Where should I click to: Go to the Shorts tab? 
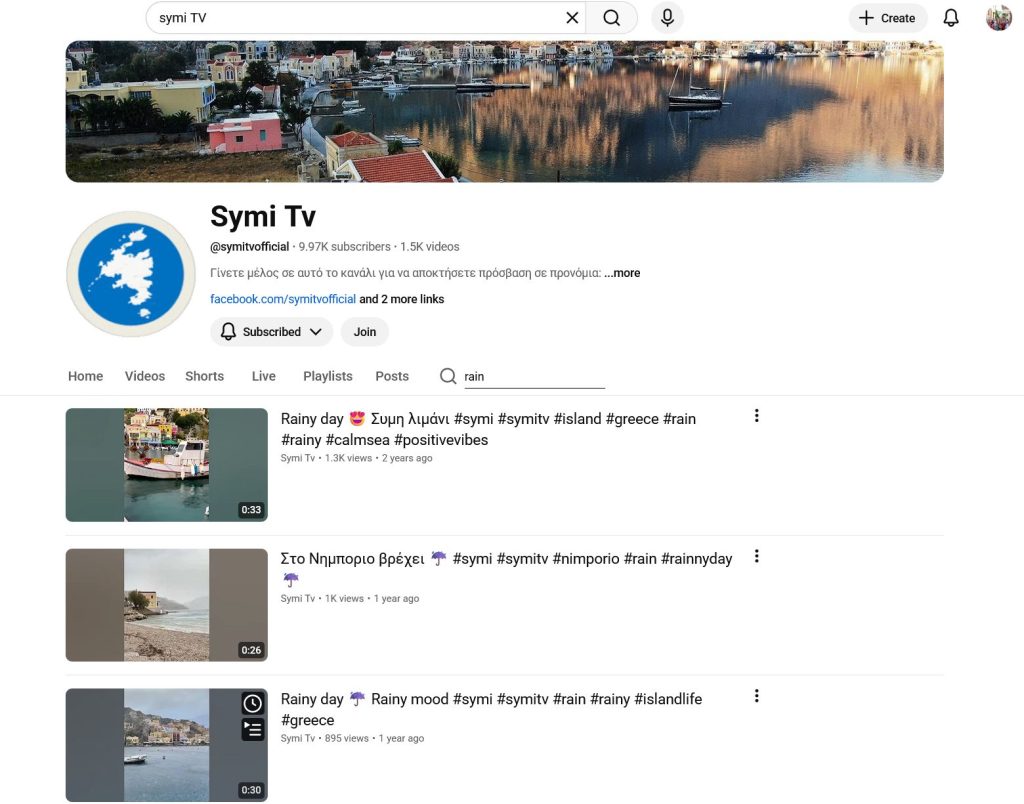(x=204, y=376)
